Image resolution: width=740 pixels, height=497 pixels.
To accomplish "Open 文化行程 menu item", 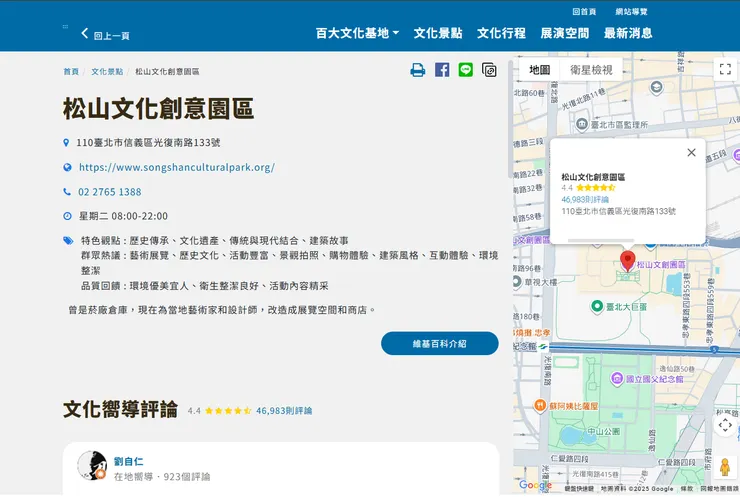I will pyautogui.click(x=501, y=33).
